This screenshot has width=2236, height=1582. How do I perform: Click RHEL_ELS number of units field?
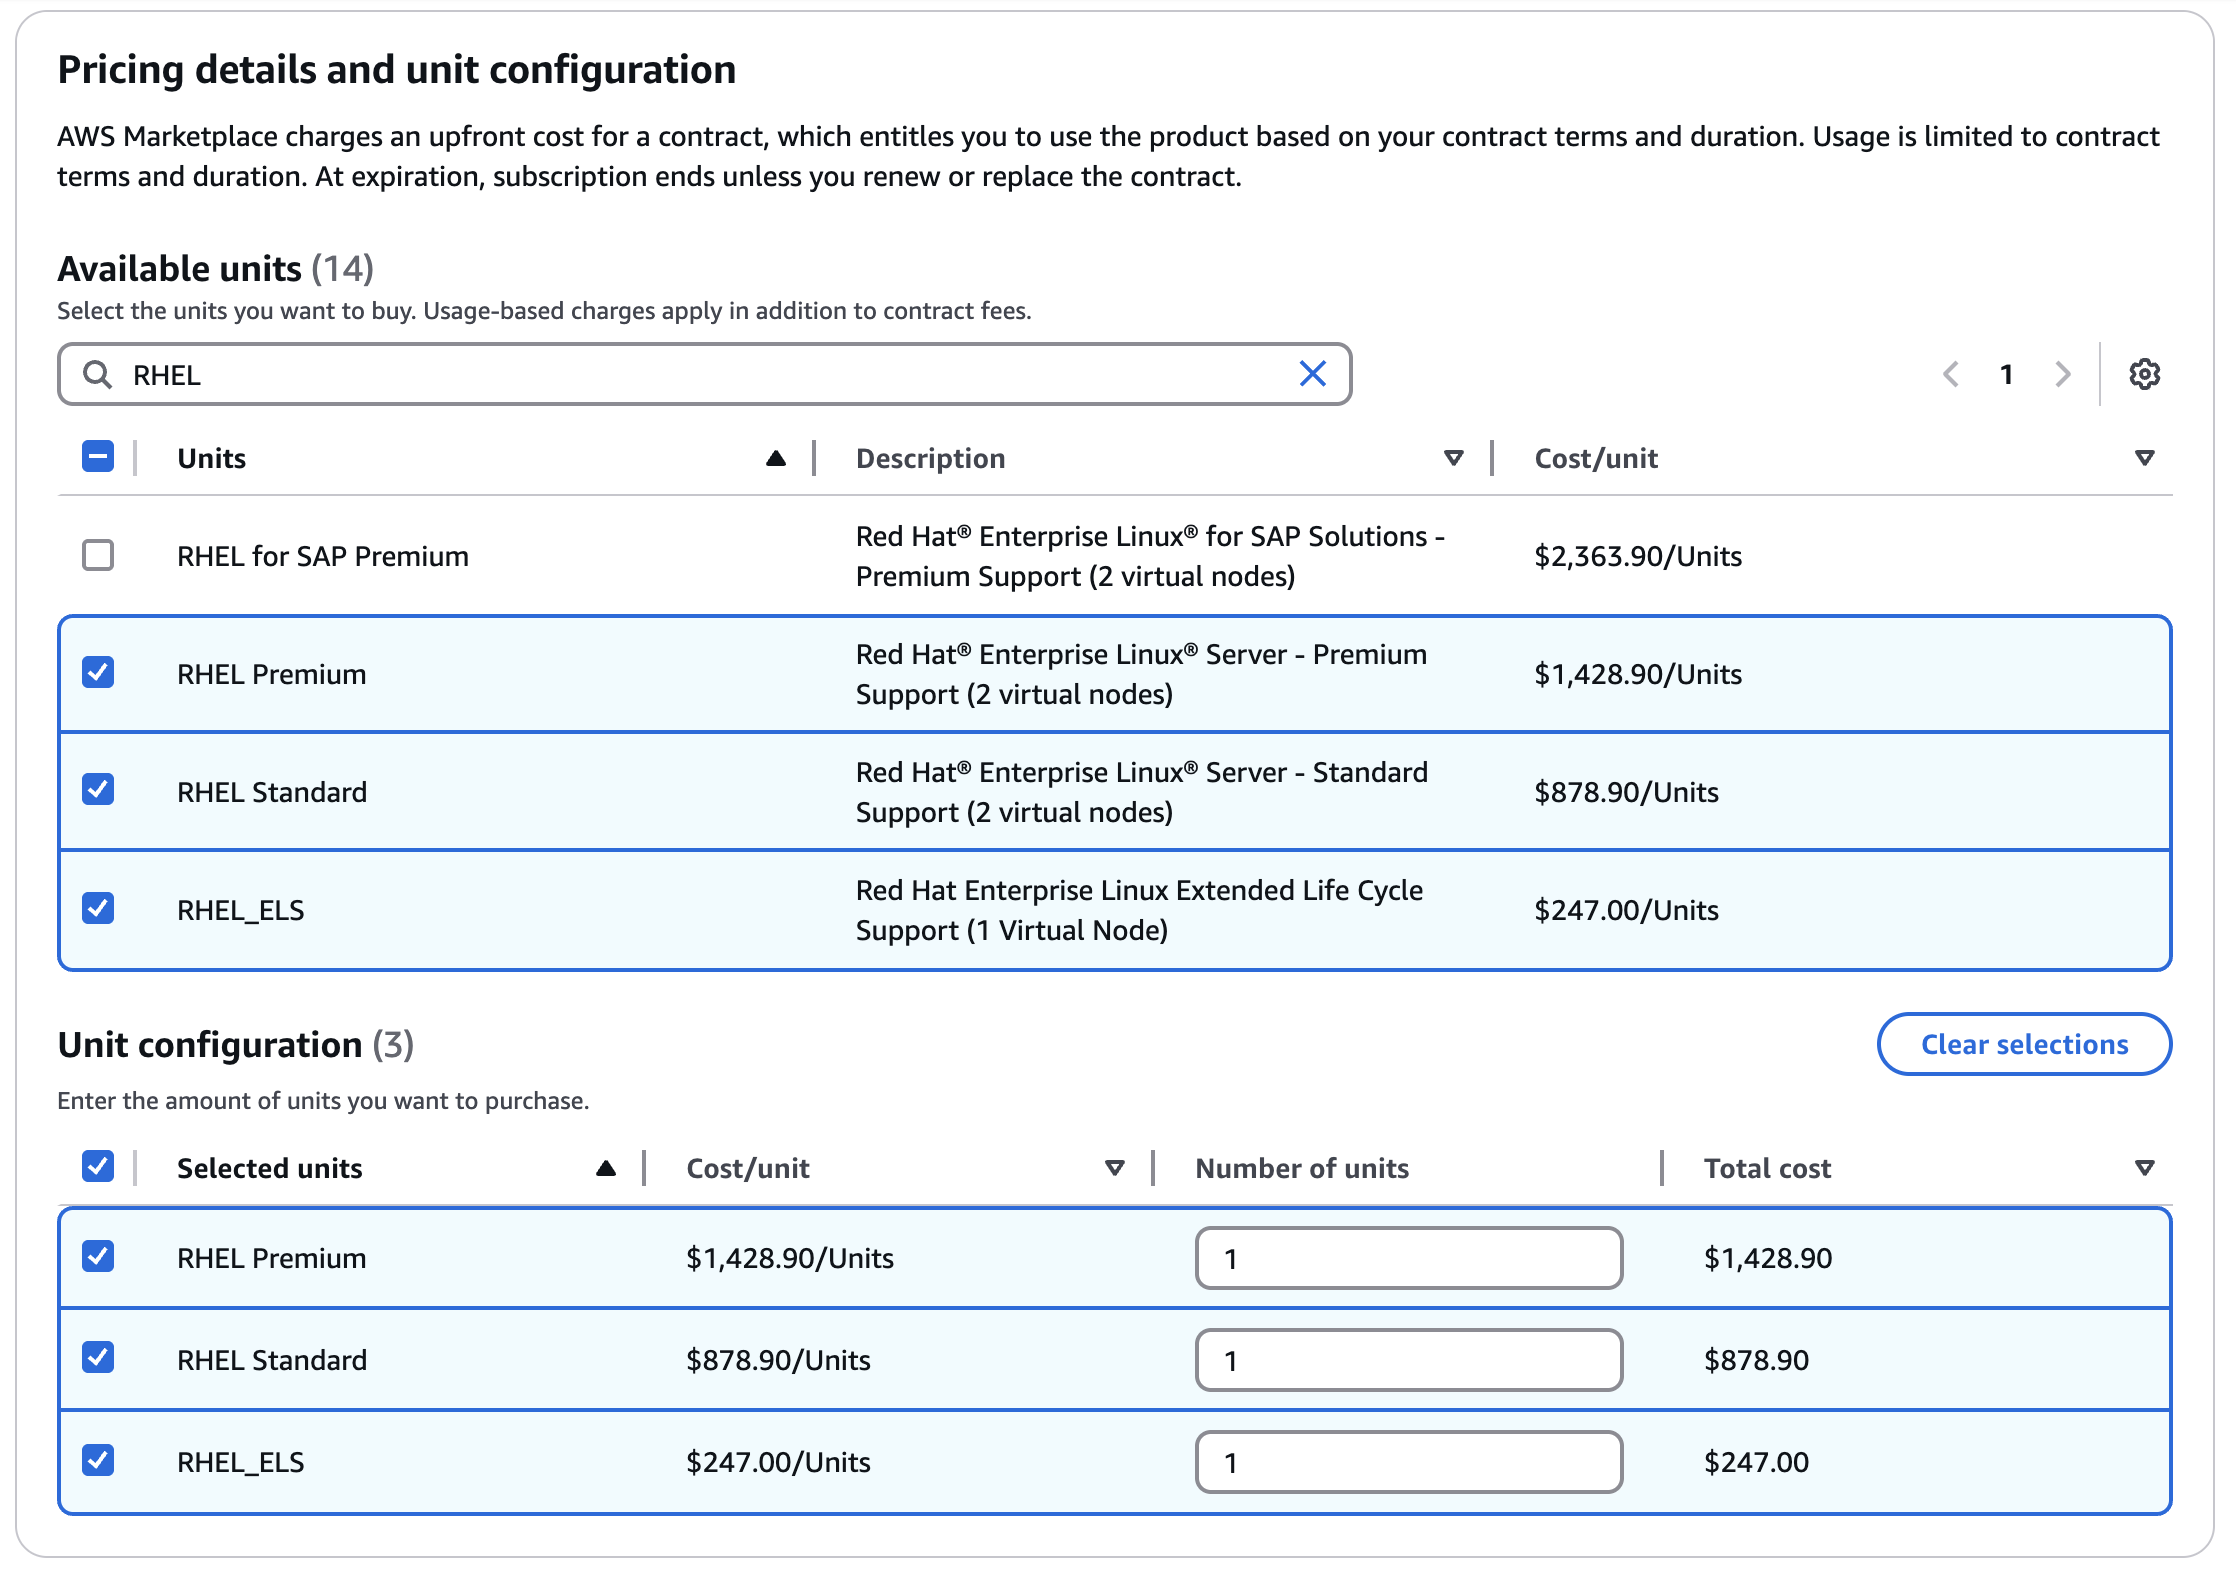coord(1408,1462)
